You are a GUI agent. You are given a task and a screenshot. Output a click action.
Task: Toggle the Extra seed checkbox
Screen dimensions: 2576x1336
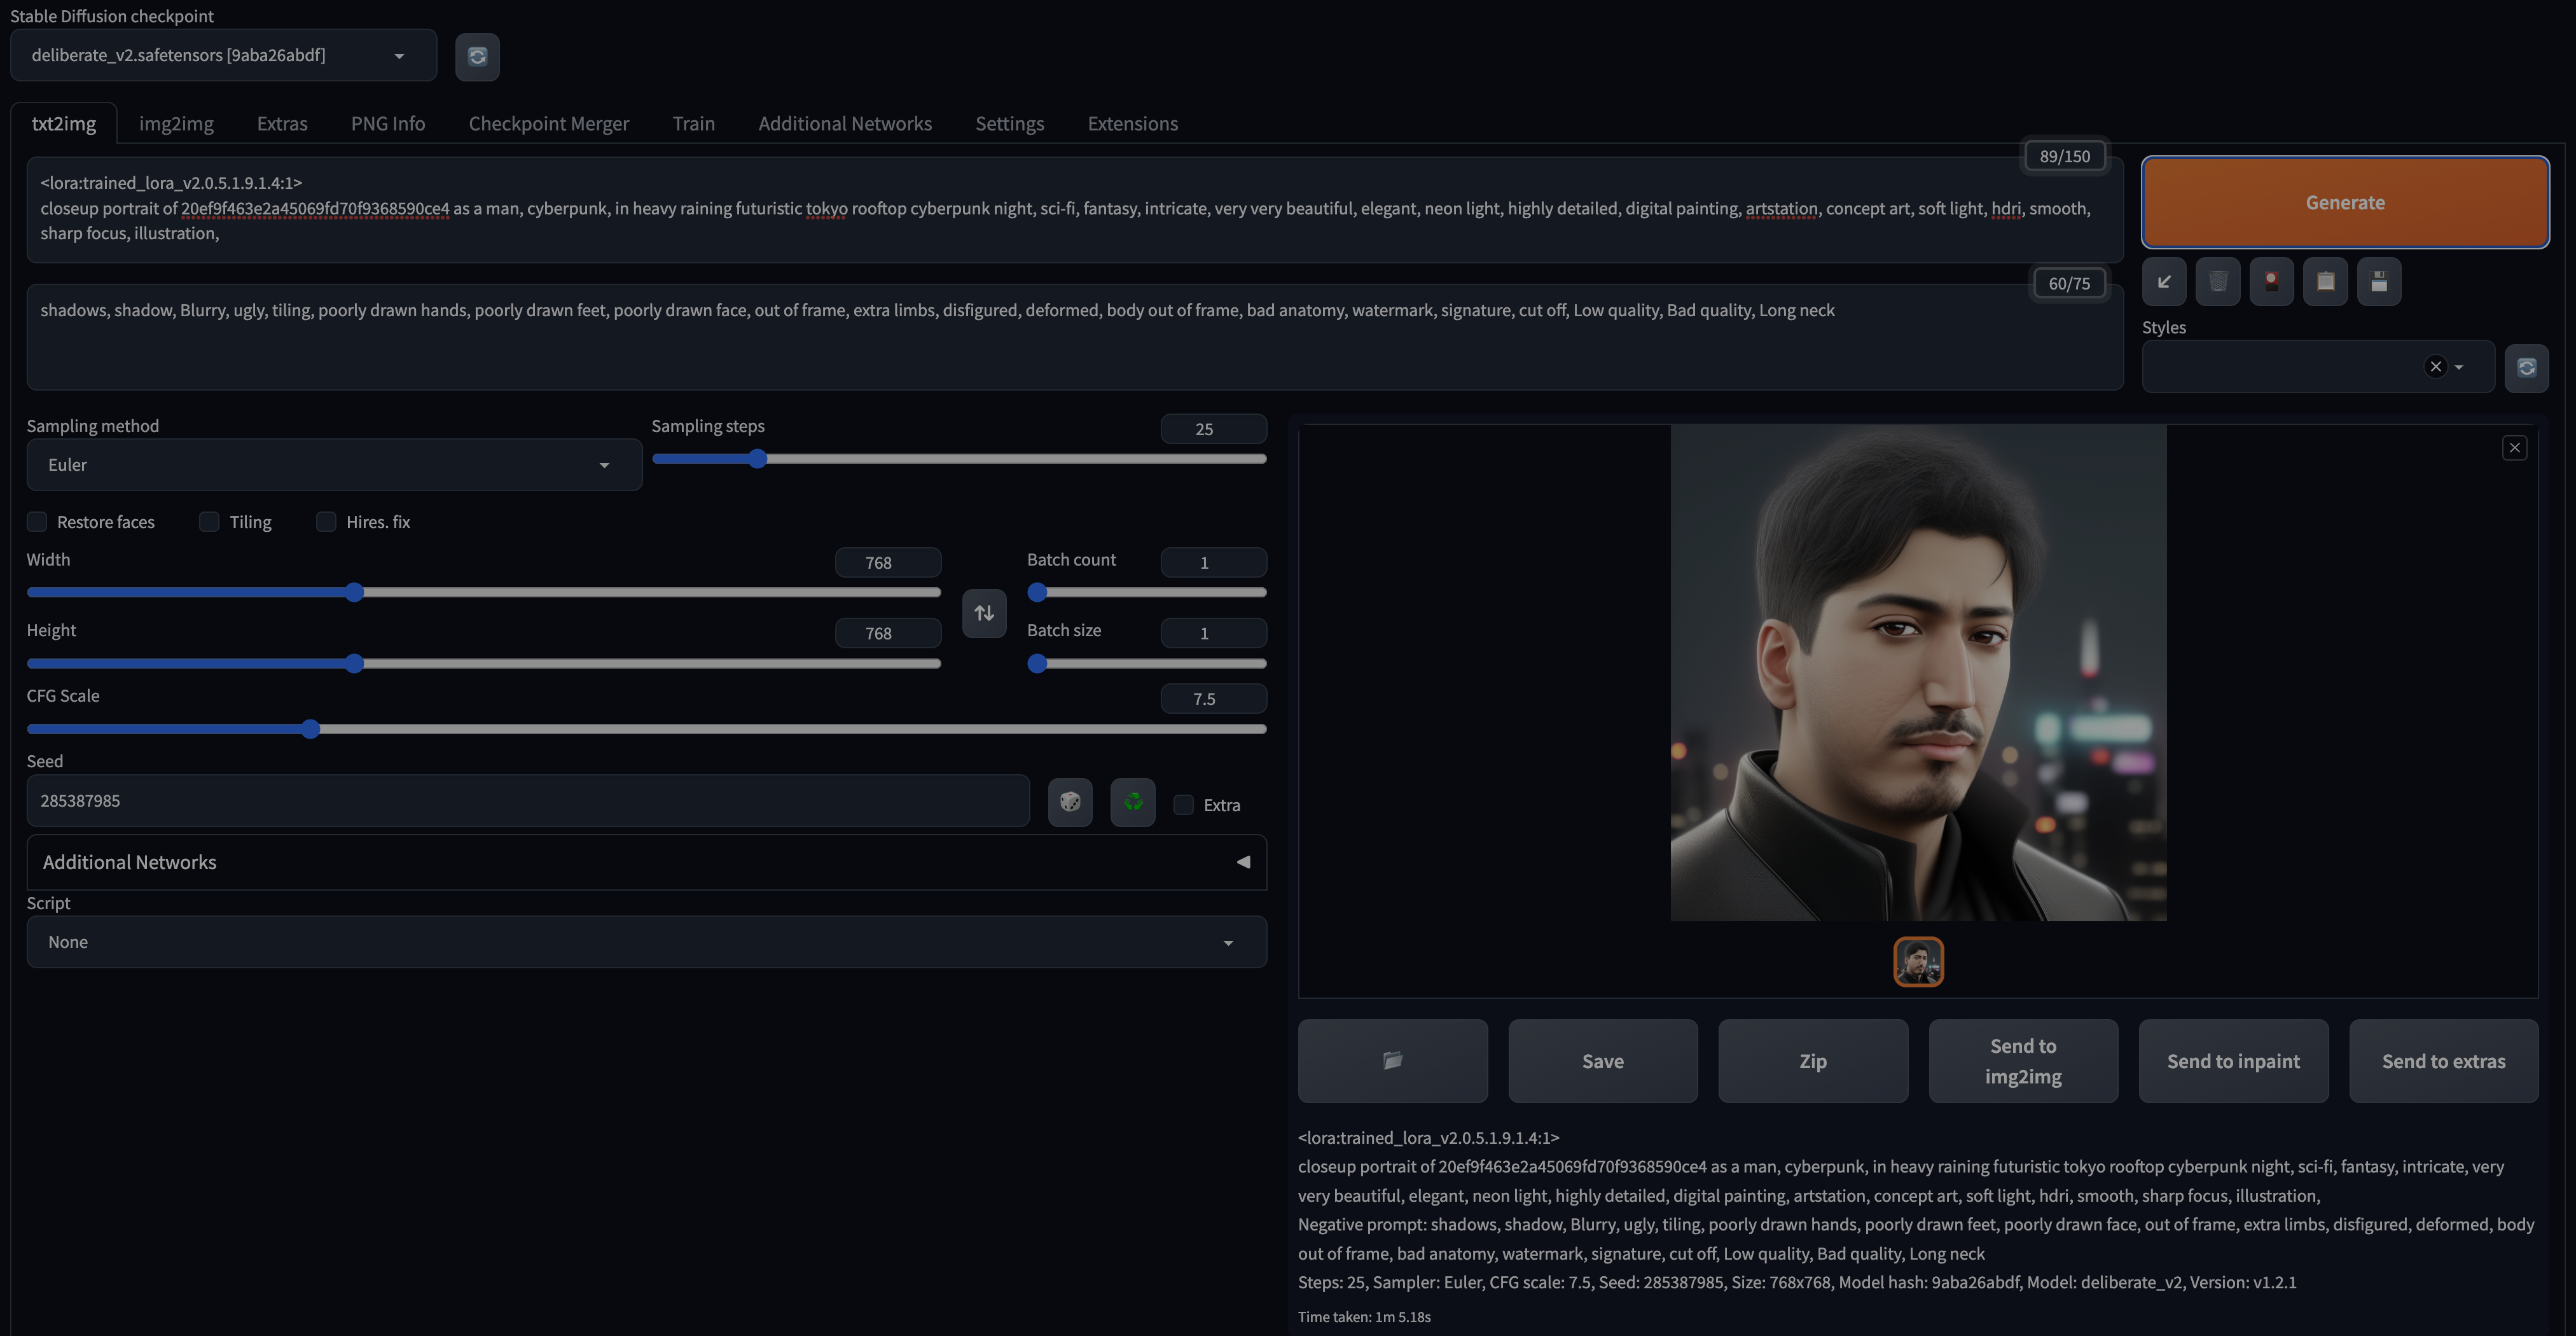pyautogui.click(x=1184, y=805)
